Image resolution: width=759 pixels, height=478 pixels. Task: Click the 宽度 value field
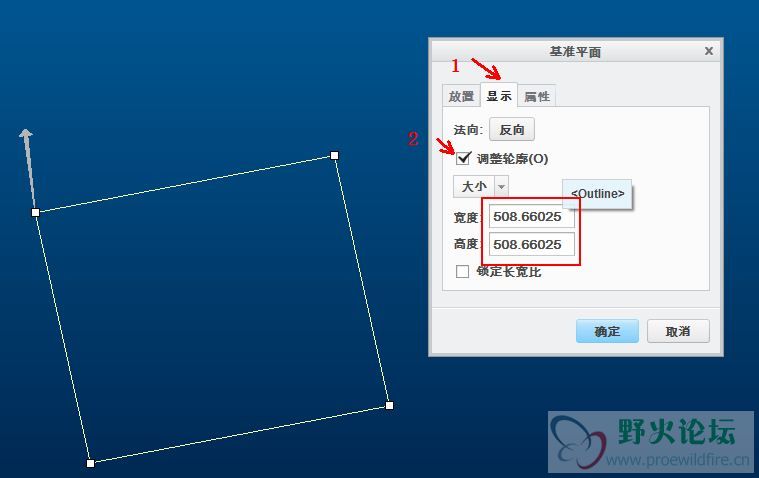point(531,216)
